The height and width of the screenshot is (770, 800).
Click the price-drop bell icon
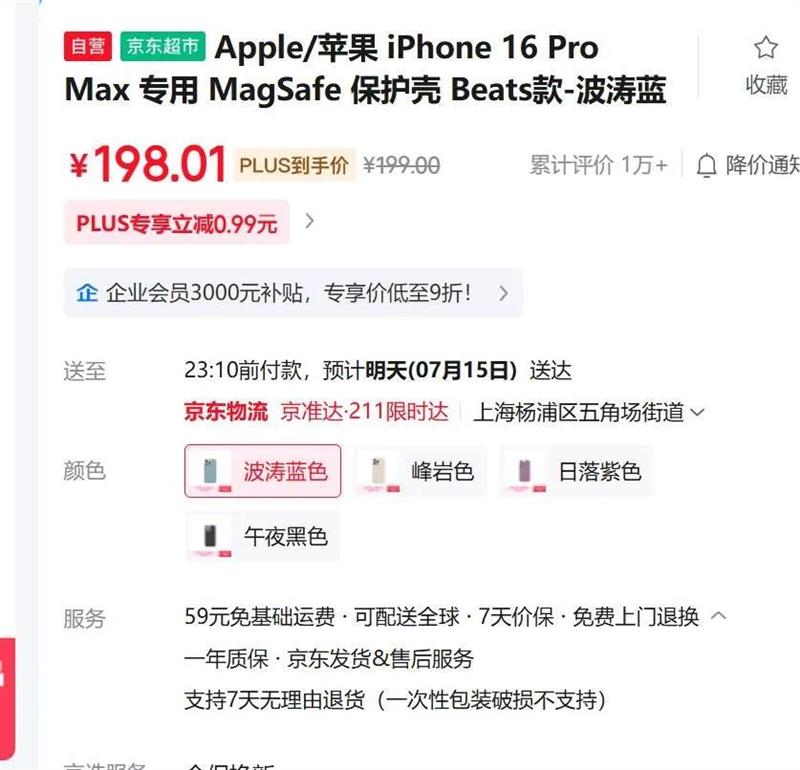(x=707, y=165)
